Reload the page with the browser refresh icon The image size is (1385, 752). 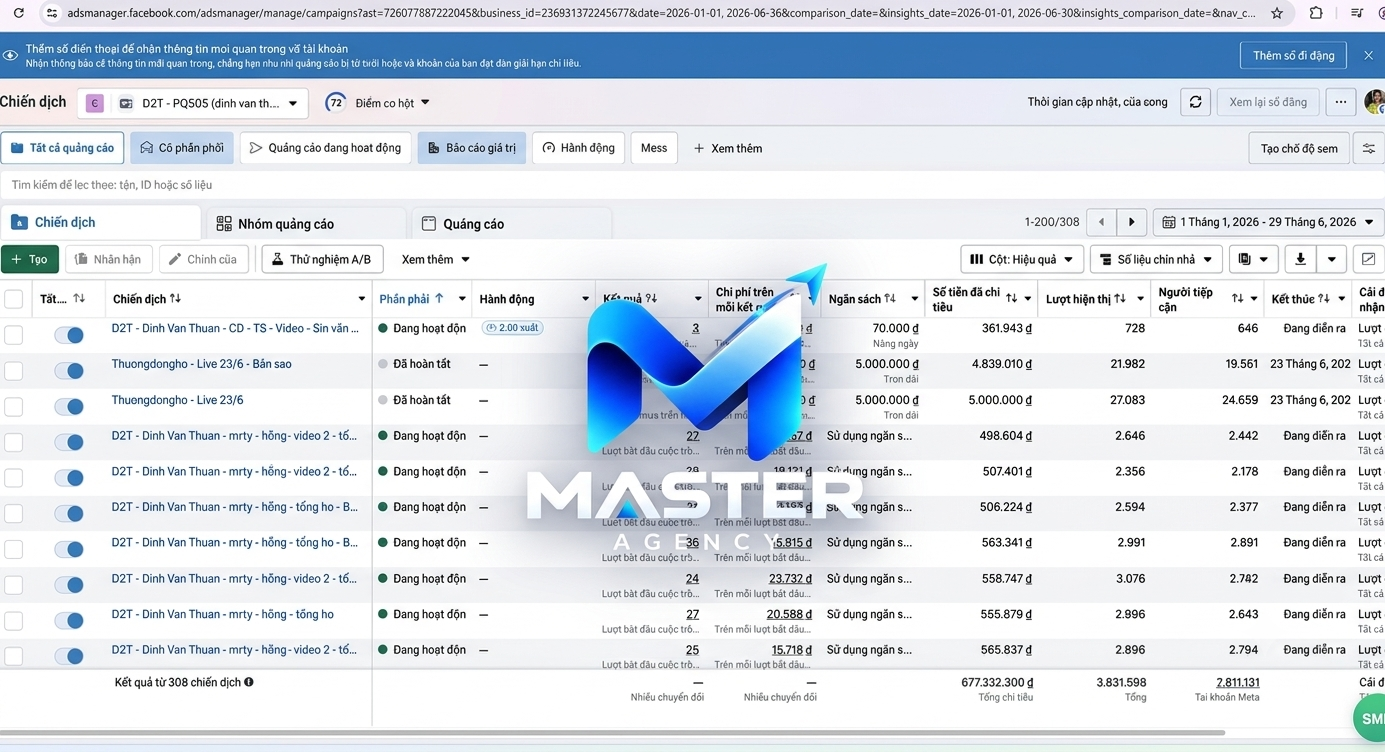(x=18, y=13)
